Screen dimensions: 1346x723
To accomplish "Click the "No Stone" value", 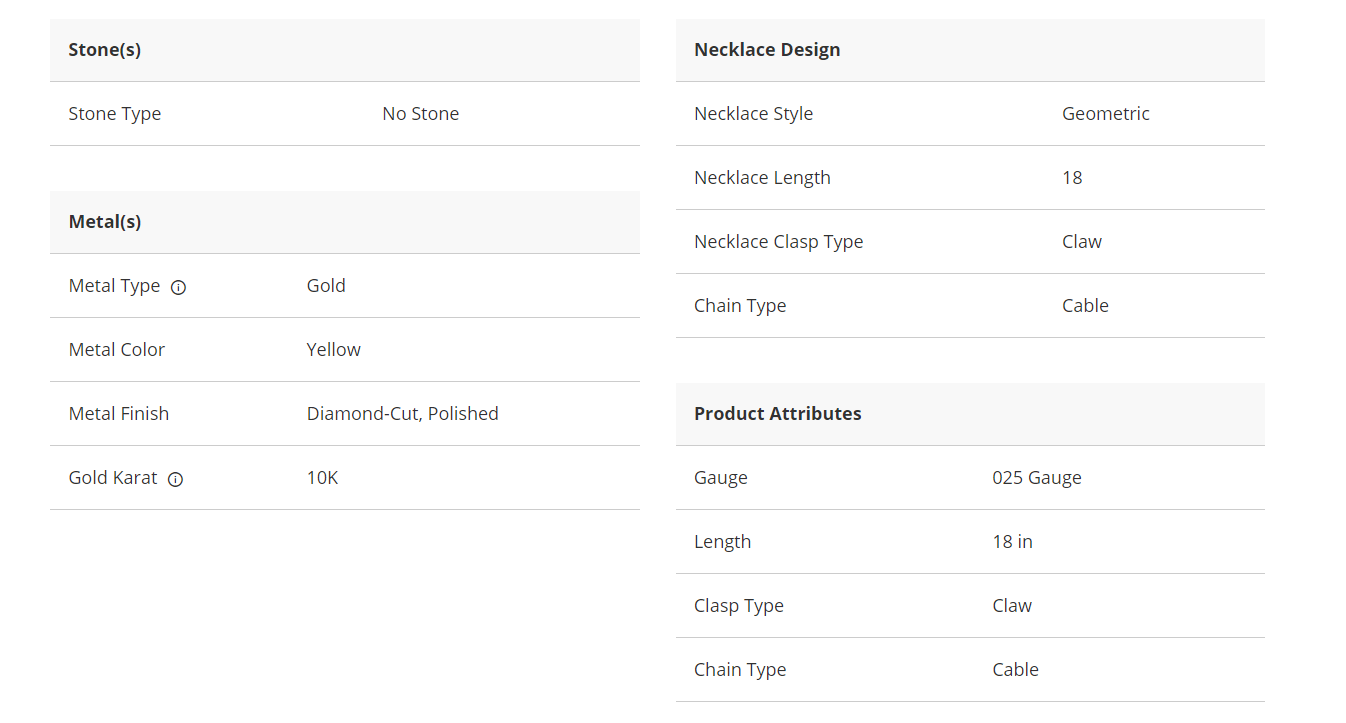I will [x=420, y=114].
